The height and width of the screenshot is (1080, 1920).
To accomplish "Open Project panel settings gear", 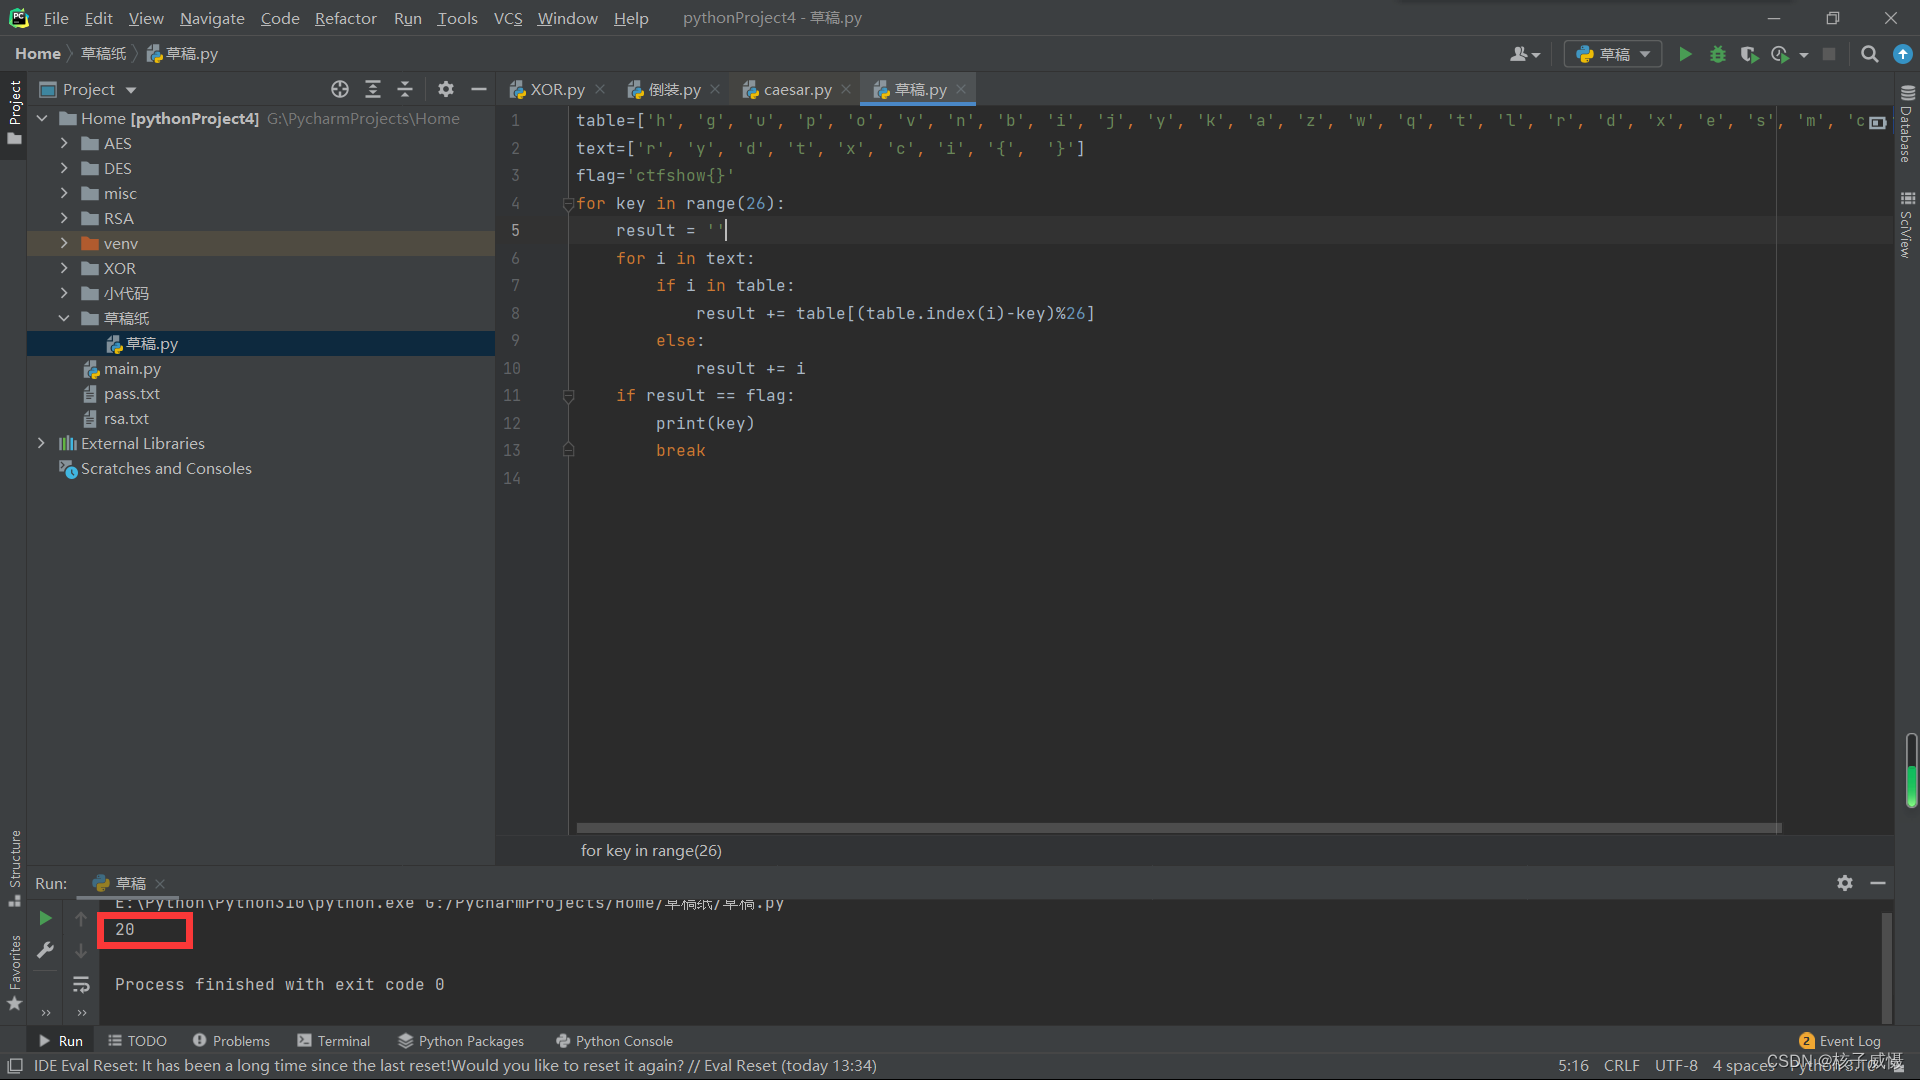I will (446, 89).
